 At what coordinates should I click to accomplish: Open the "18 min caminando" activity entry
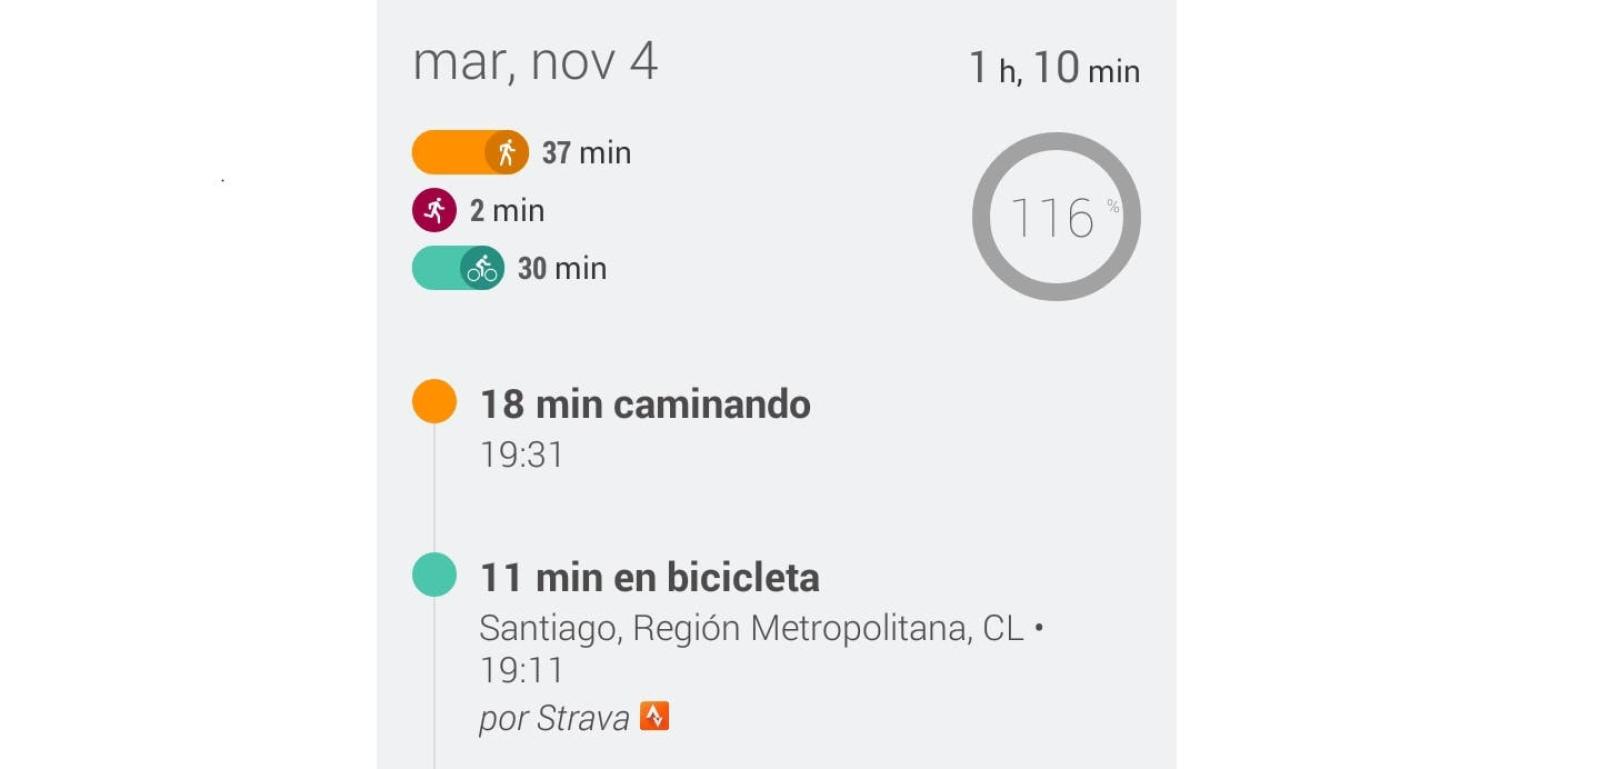(645, 405)
